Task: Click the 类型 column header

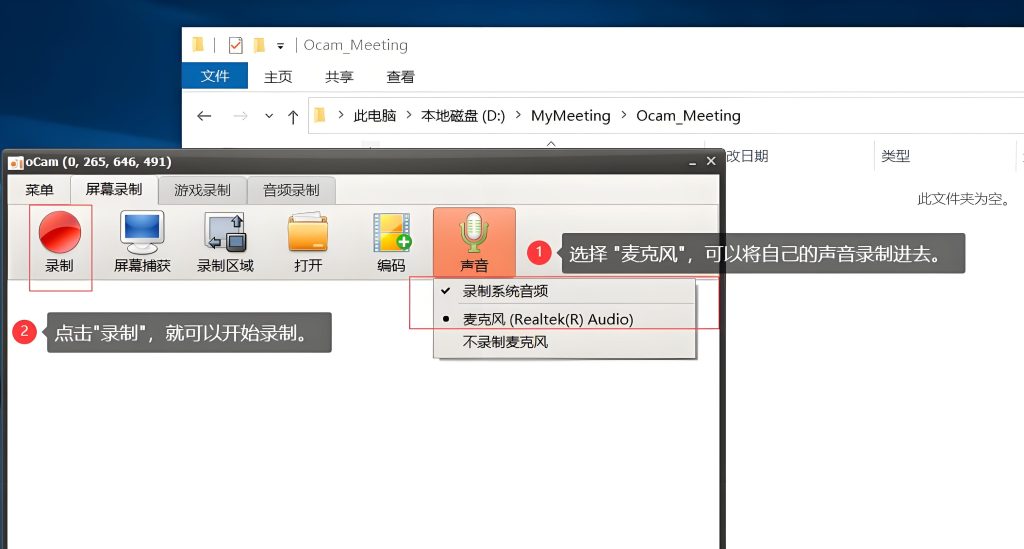Action: coord(895,156)
